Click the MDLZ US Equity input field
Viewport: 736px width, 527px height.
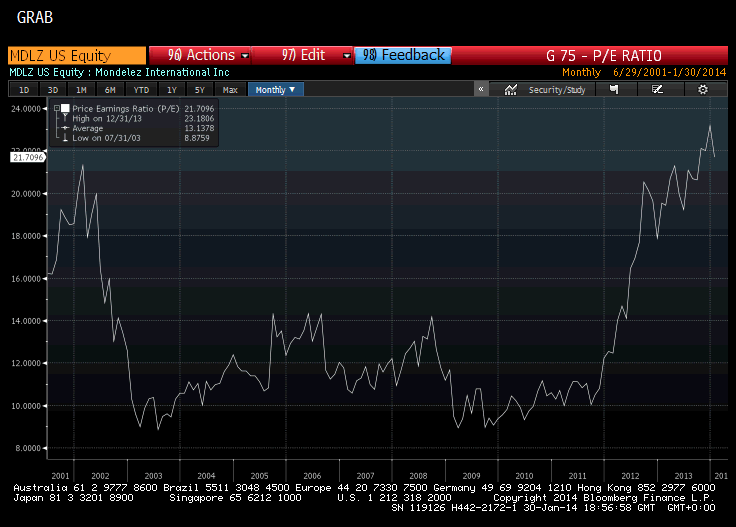[x=75, y=56]
